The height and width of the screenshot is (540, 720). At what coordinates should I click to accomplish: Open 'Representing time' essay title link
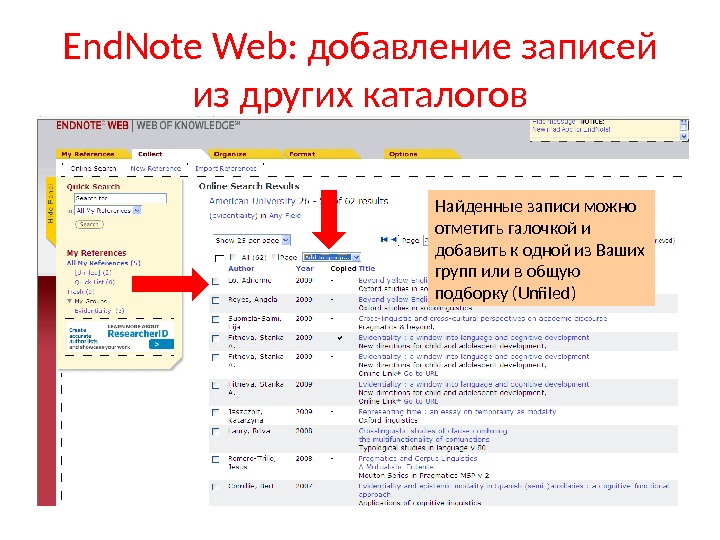457,411
